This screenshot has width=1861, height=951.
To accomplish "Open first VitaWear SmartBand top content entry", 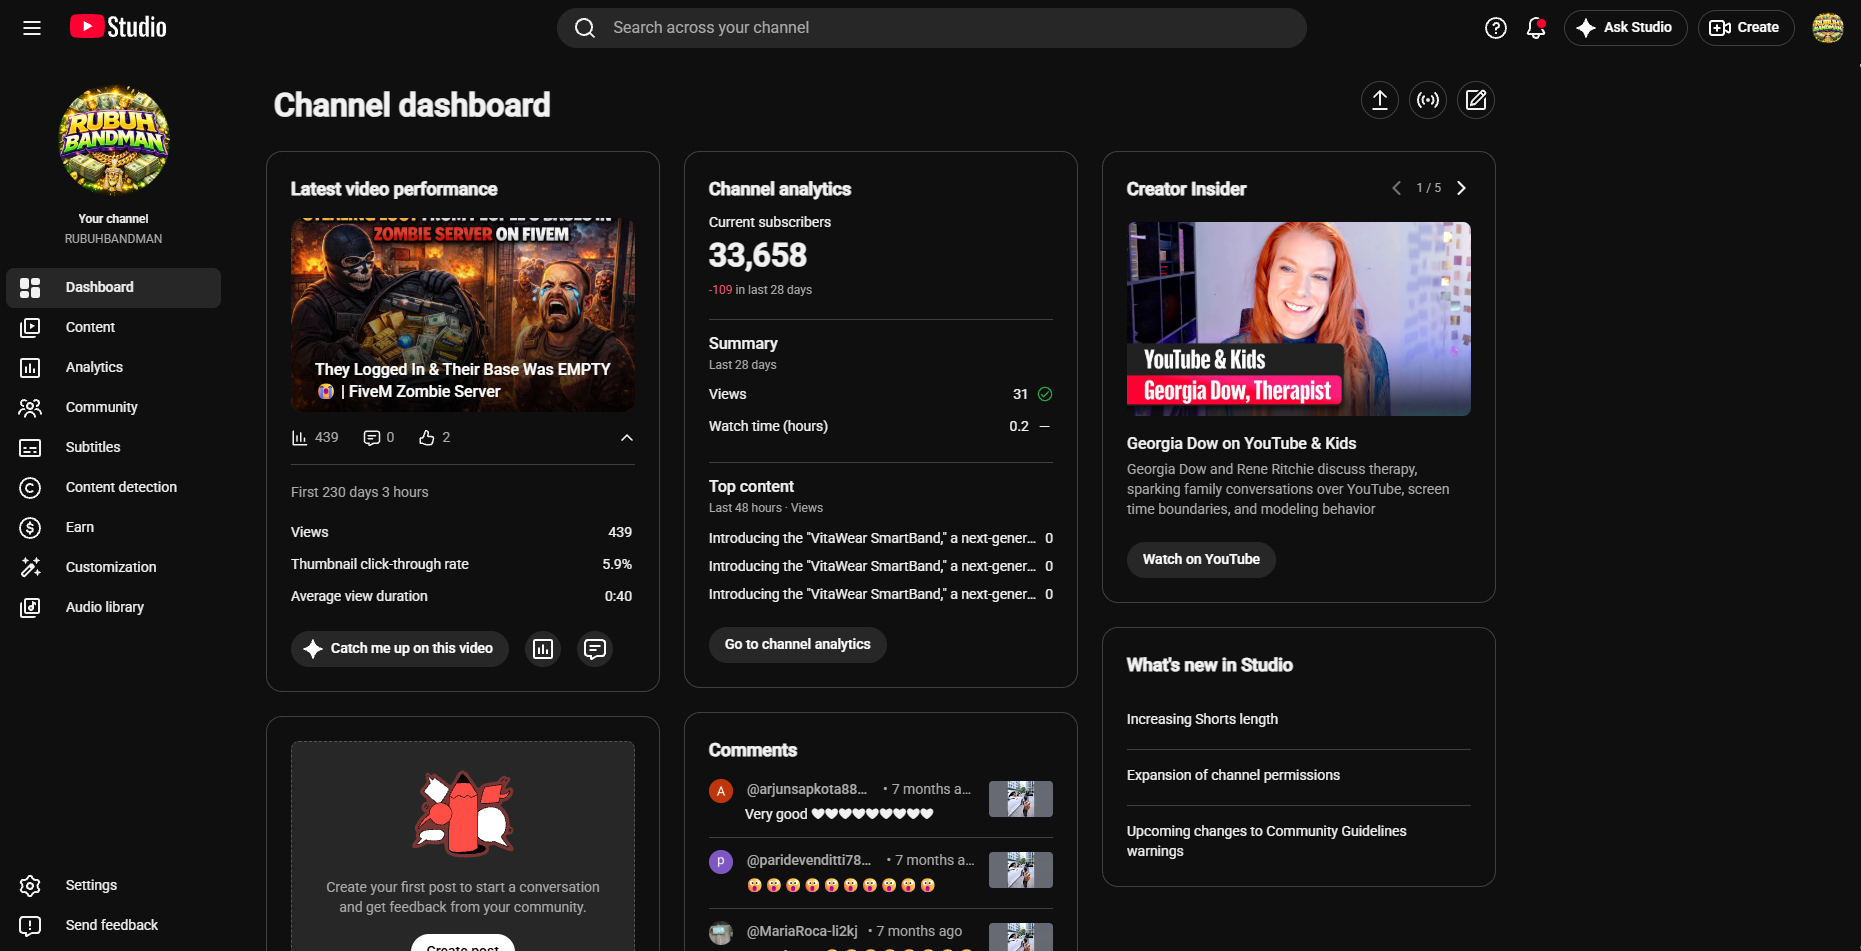I will coord(880,538).
